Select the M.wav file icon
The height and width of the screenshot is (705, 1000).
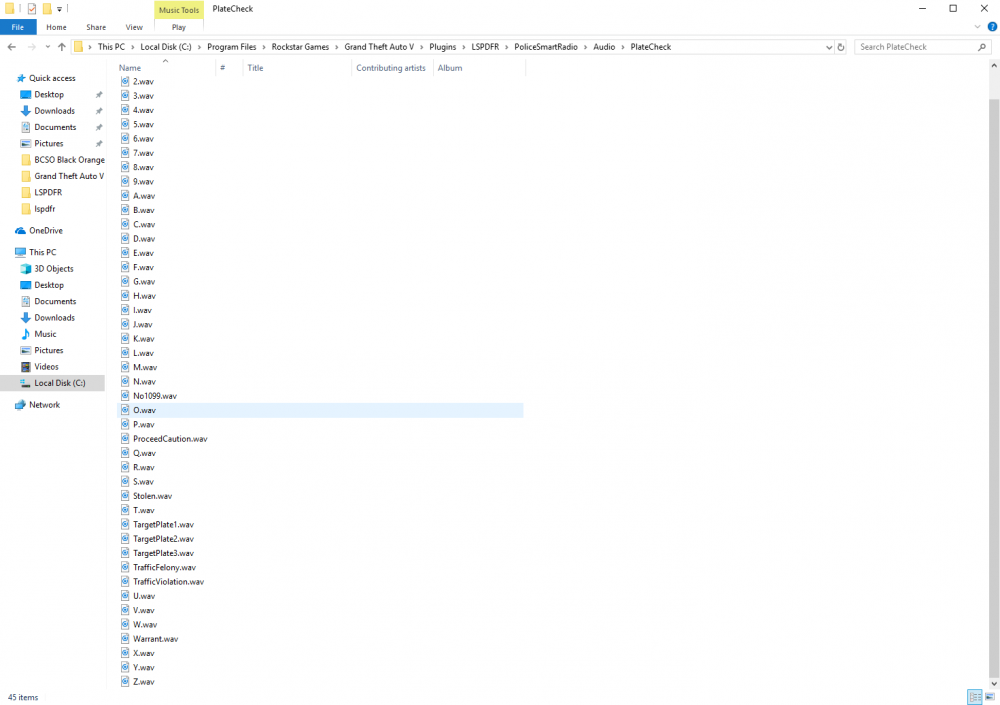pyautogui.click(x=125, y=367)
